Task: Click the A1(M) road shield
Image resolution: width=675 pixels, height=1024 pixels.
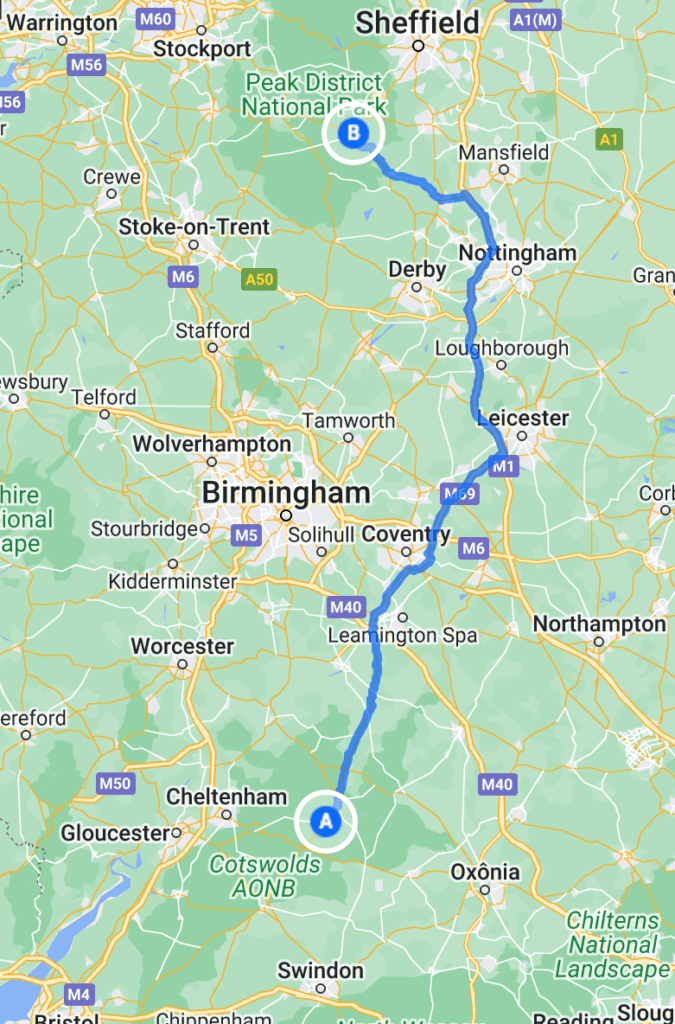Action: tap(536, 20)
